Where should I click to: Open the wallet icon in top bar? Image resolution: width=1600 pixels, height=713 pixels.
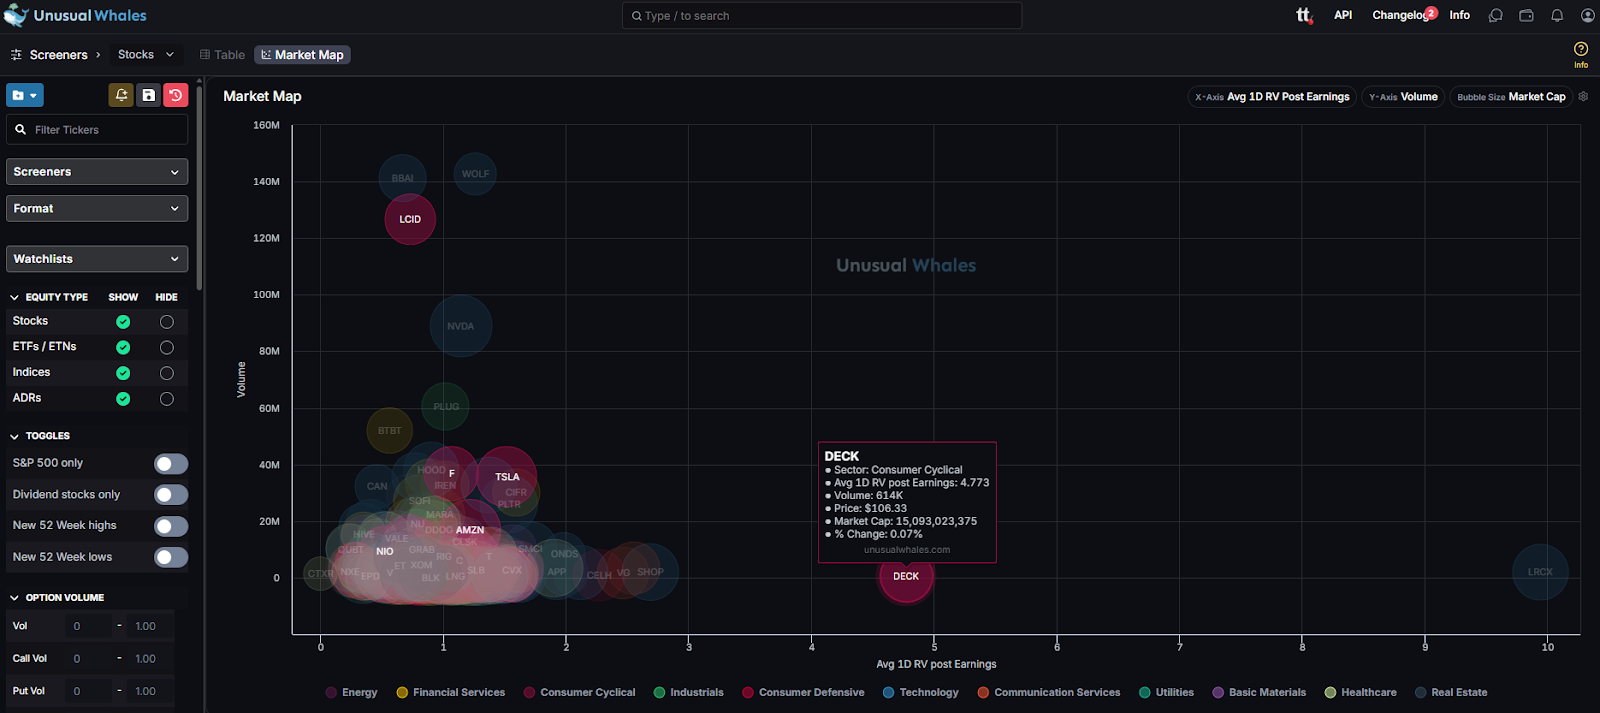click(x=1526, y=15)
